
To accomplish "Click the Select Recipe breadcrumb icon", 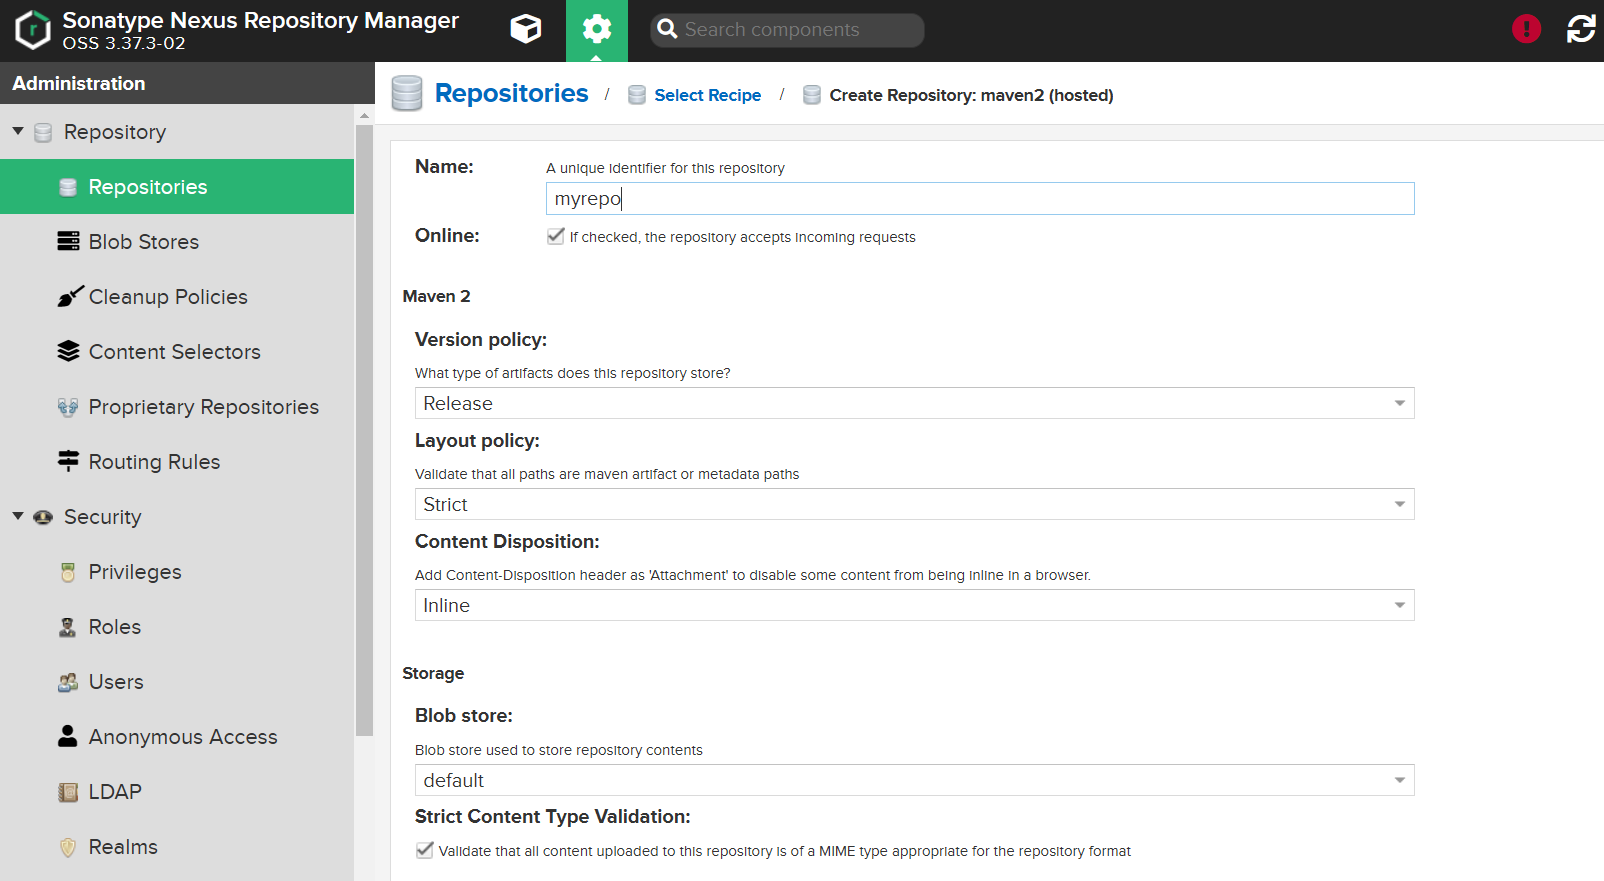I will pyautogui.click(x=636, y=95).
